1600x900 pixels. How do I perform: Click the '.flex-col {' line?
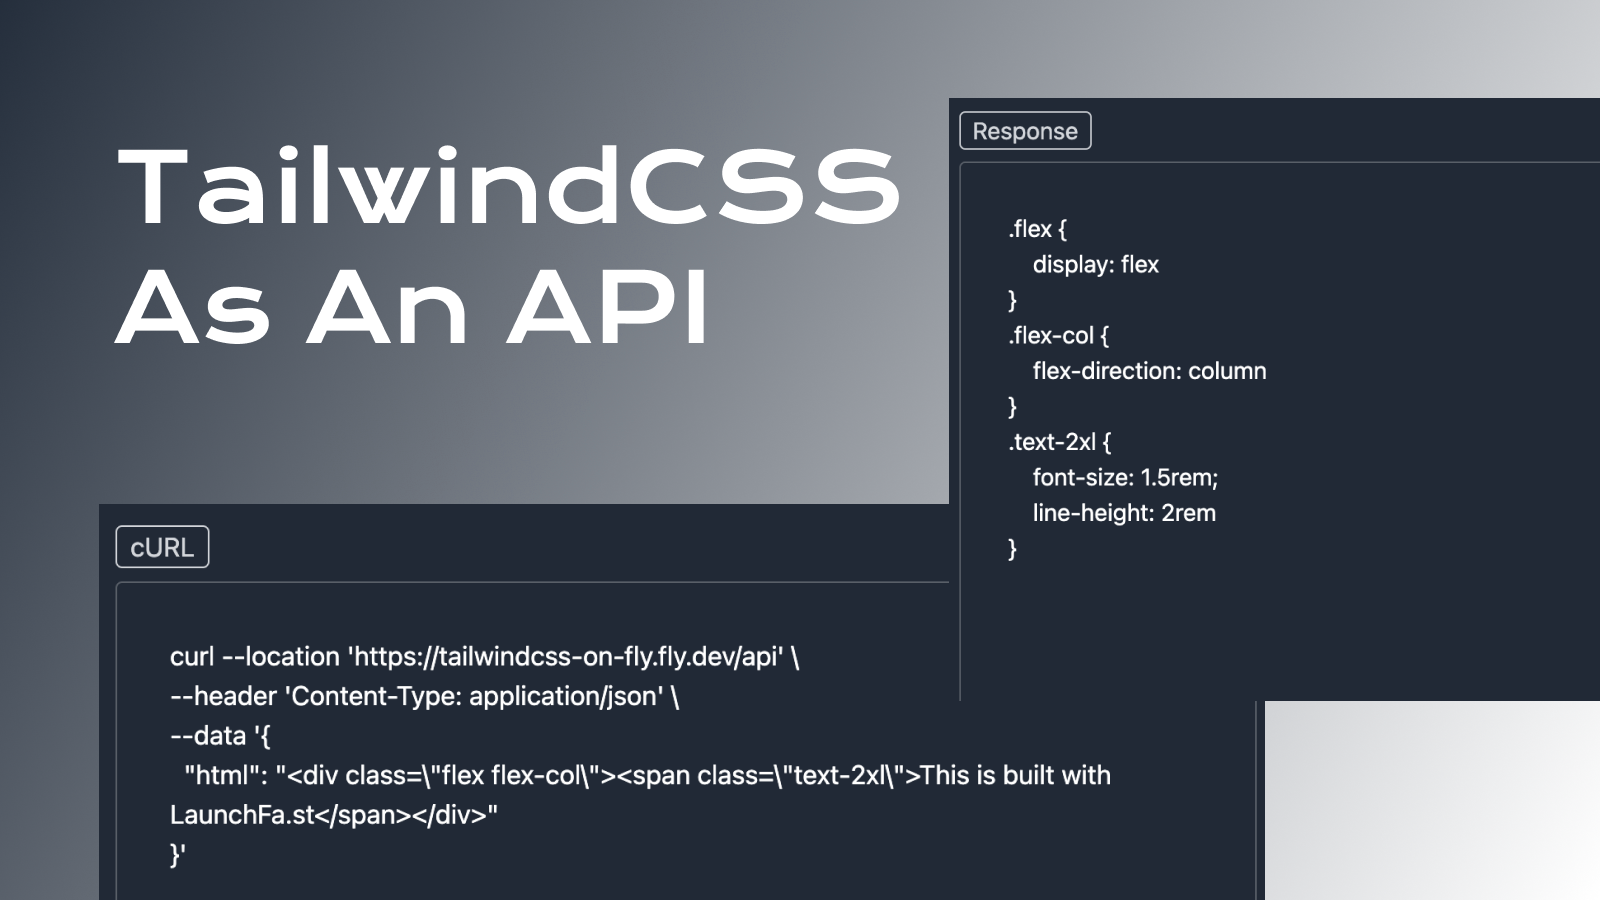tap(1058, 335)
